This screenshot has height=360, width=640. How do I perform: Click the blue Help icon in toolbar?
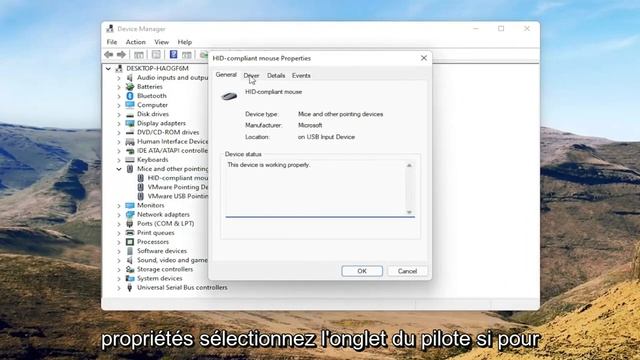[173, 54]
